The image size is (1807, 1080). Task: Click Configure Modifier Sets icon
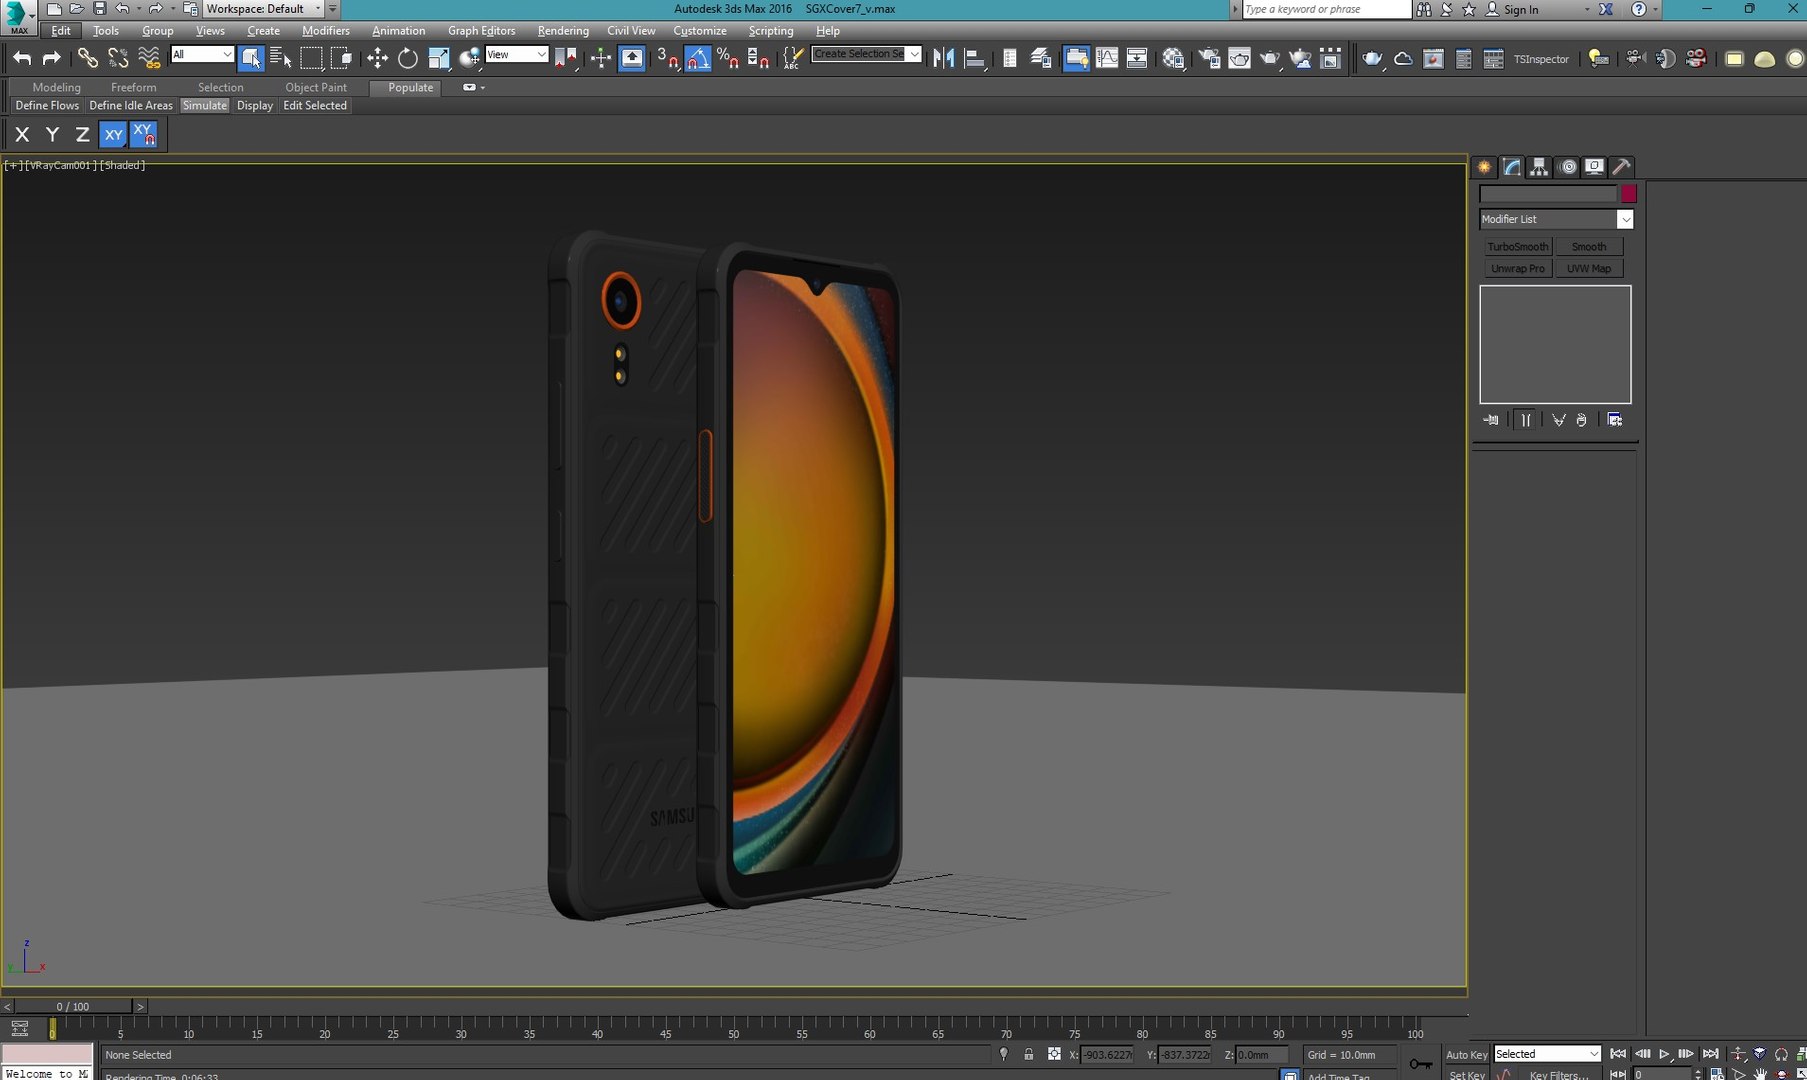coord(1615,420)
